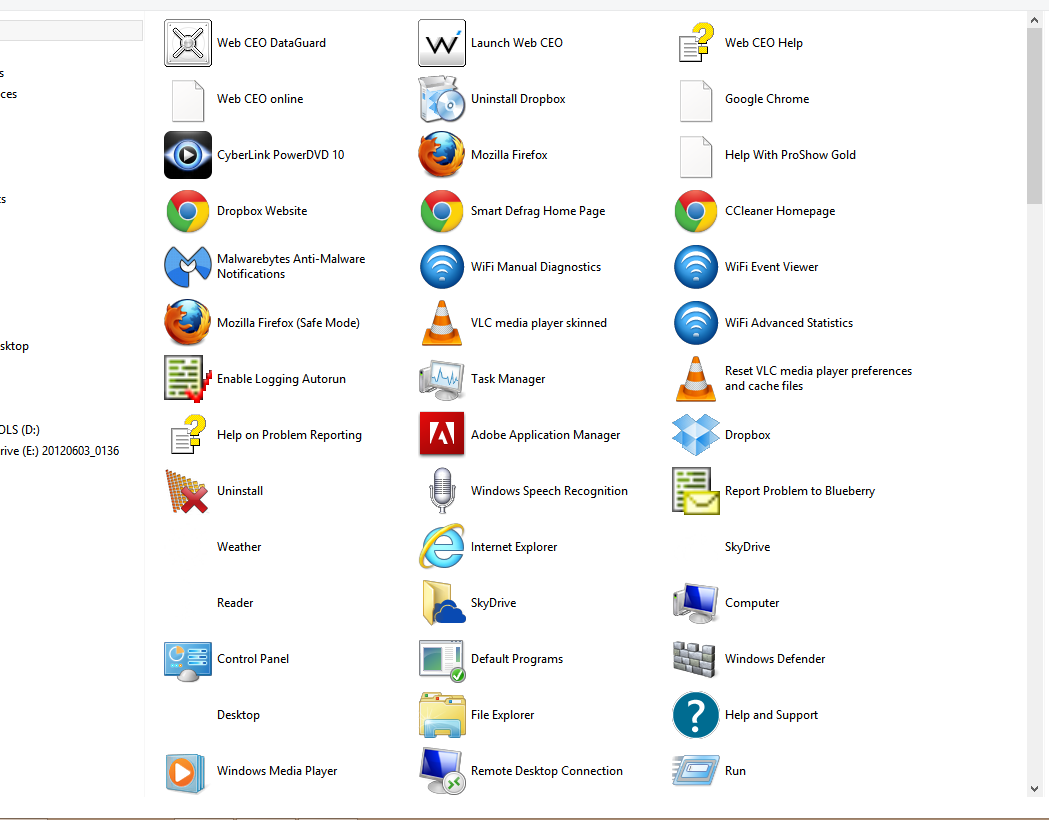Viewport: 1049px width, 820px height.
Task: Click the Desktop label
Action: [x=238, y=715]
